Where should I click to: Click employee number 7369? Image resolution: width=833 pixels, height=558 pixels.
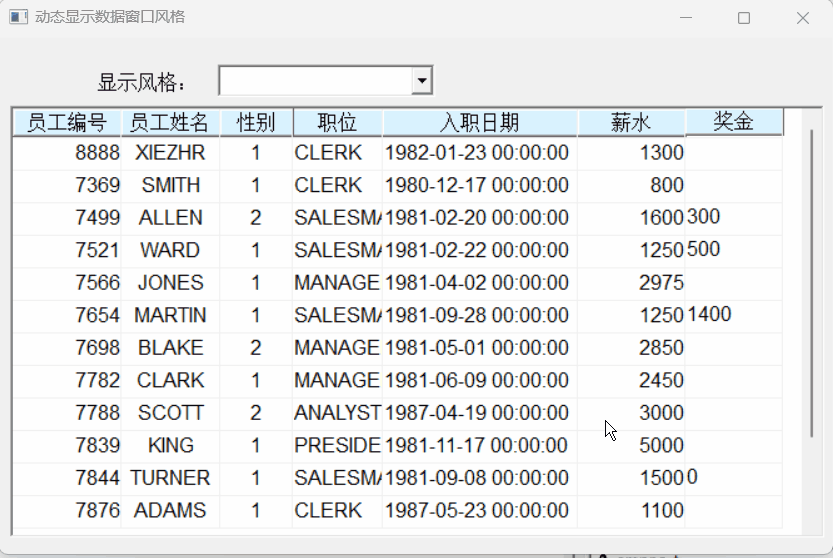pyautogui.click(x=97, y=185)
